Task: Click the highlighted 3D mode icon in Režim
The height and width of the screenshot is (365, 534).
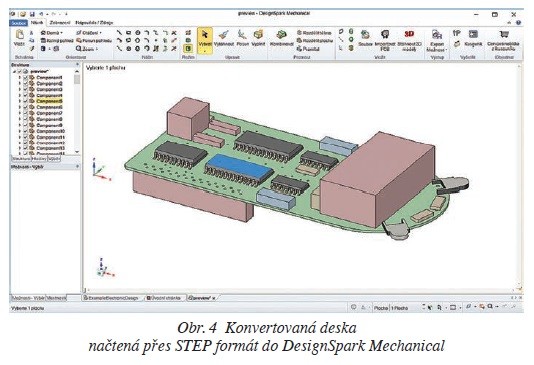Action: pos(188,48)
